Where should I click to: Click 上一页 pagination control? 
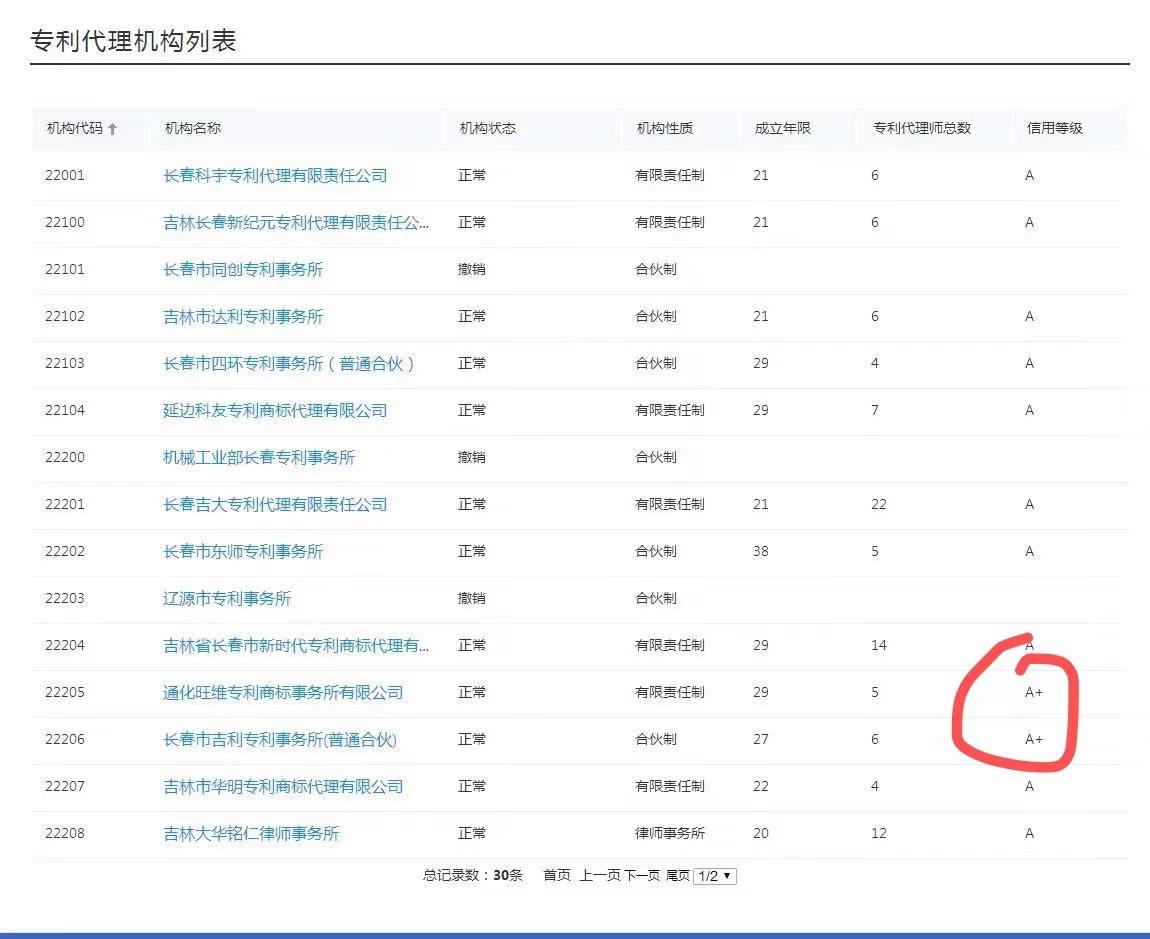[599, 874]
